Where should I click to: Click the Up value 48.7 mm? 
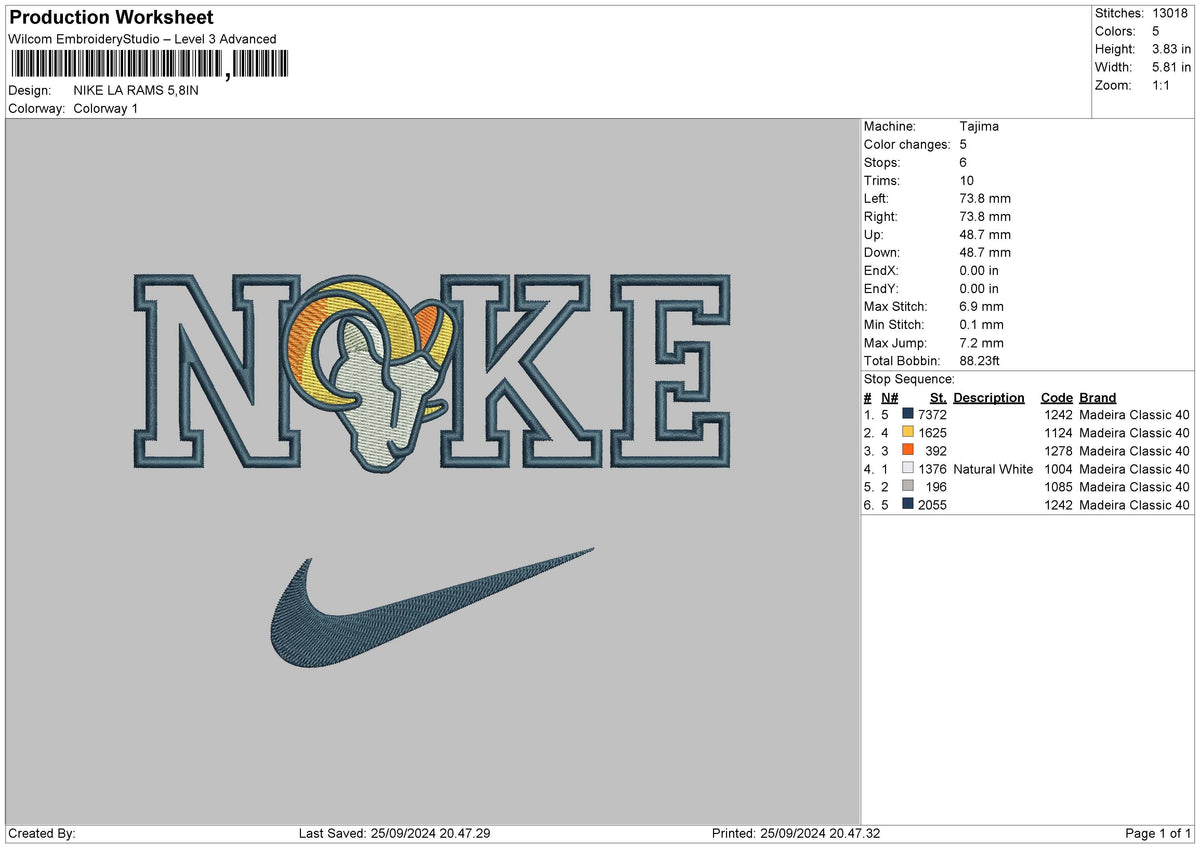point(985,234)
